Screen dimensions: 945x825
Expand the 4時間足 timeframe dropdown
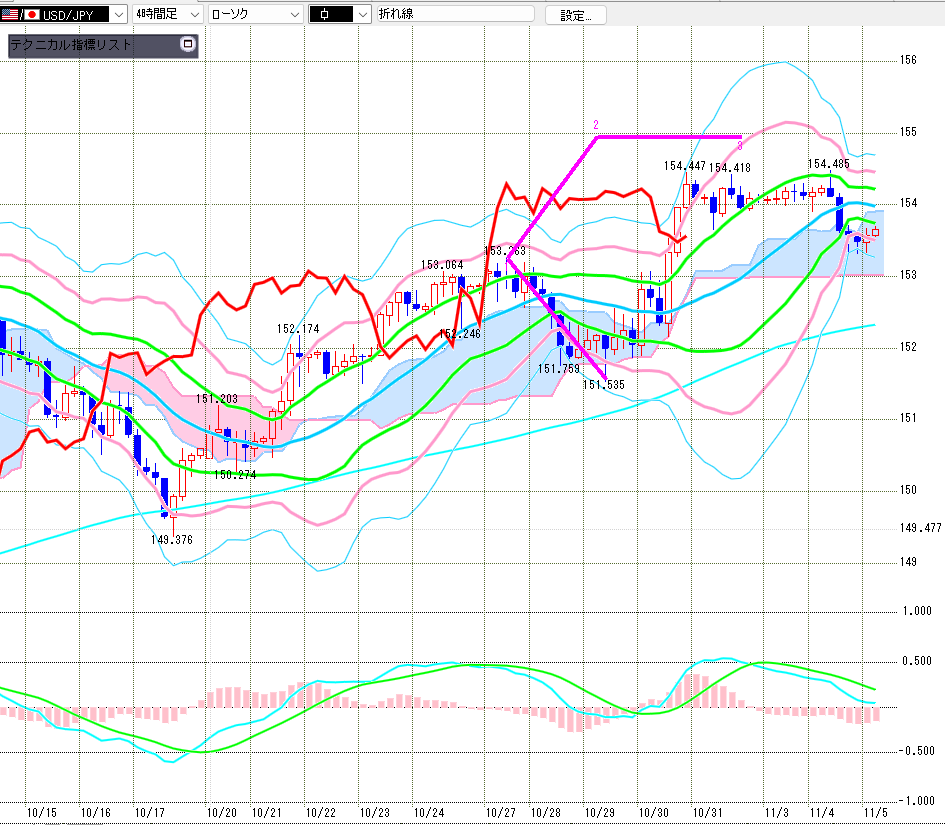[192, 15]
